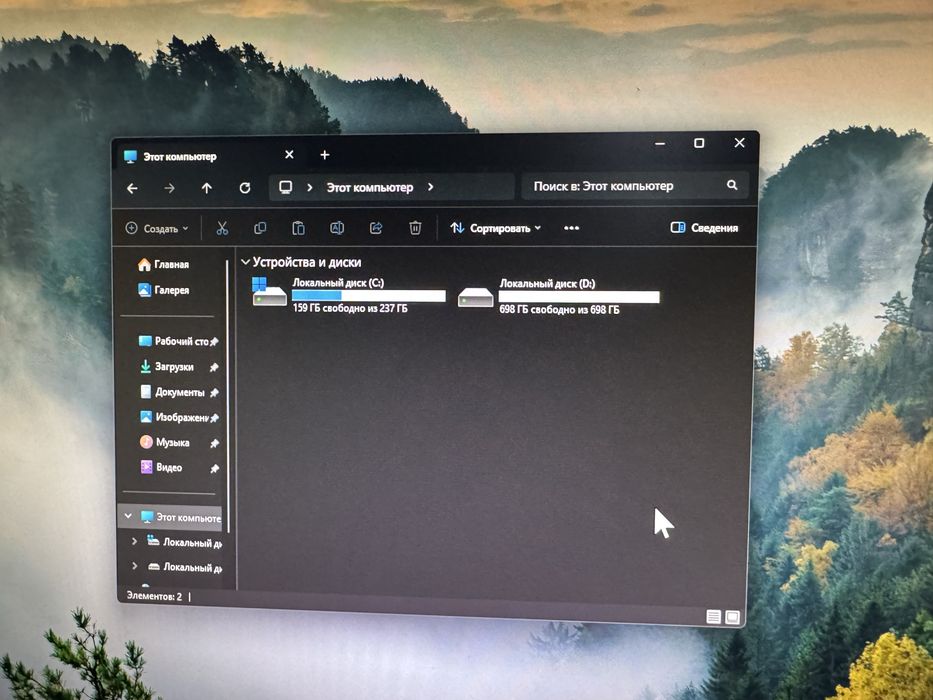This screenshot has width=933, height=700.
Task: Open Галерея in the sidebar
Action: click(x=164, y=290)
